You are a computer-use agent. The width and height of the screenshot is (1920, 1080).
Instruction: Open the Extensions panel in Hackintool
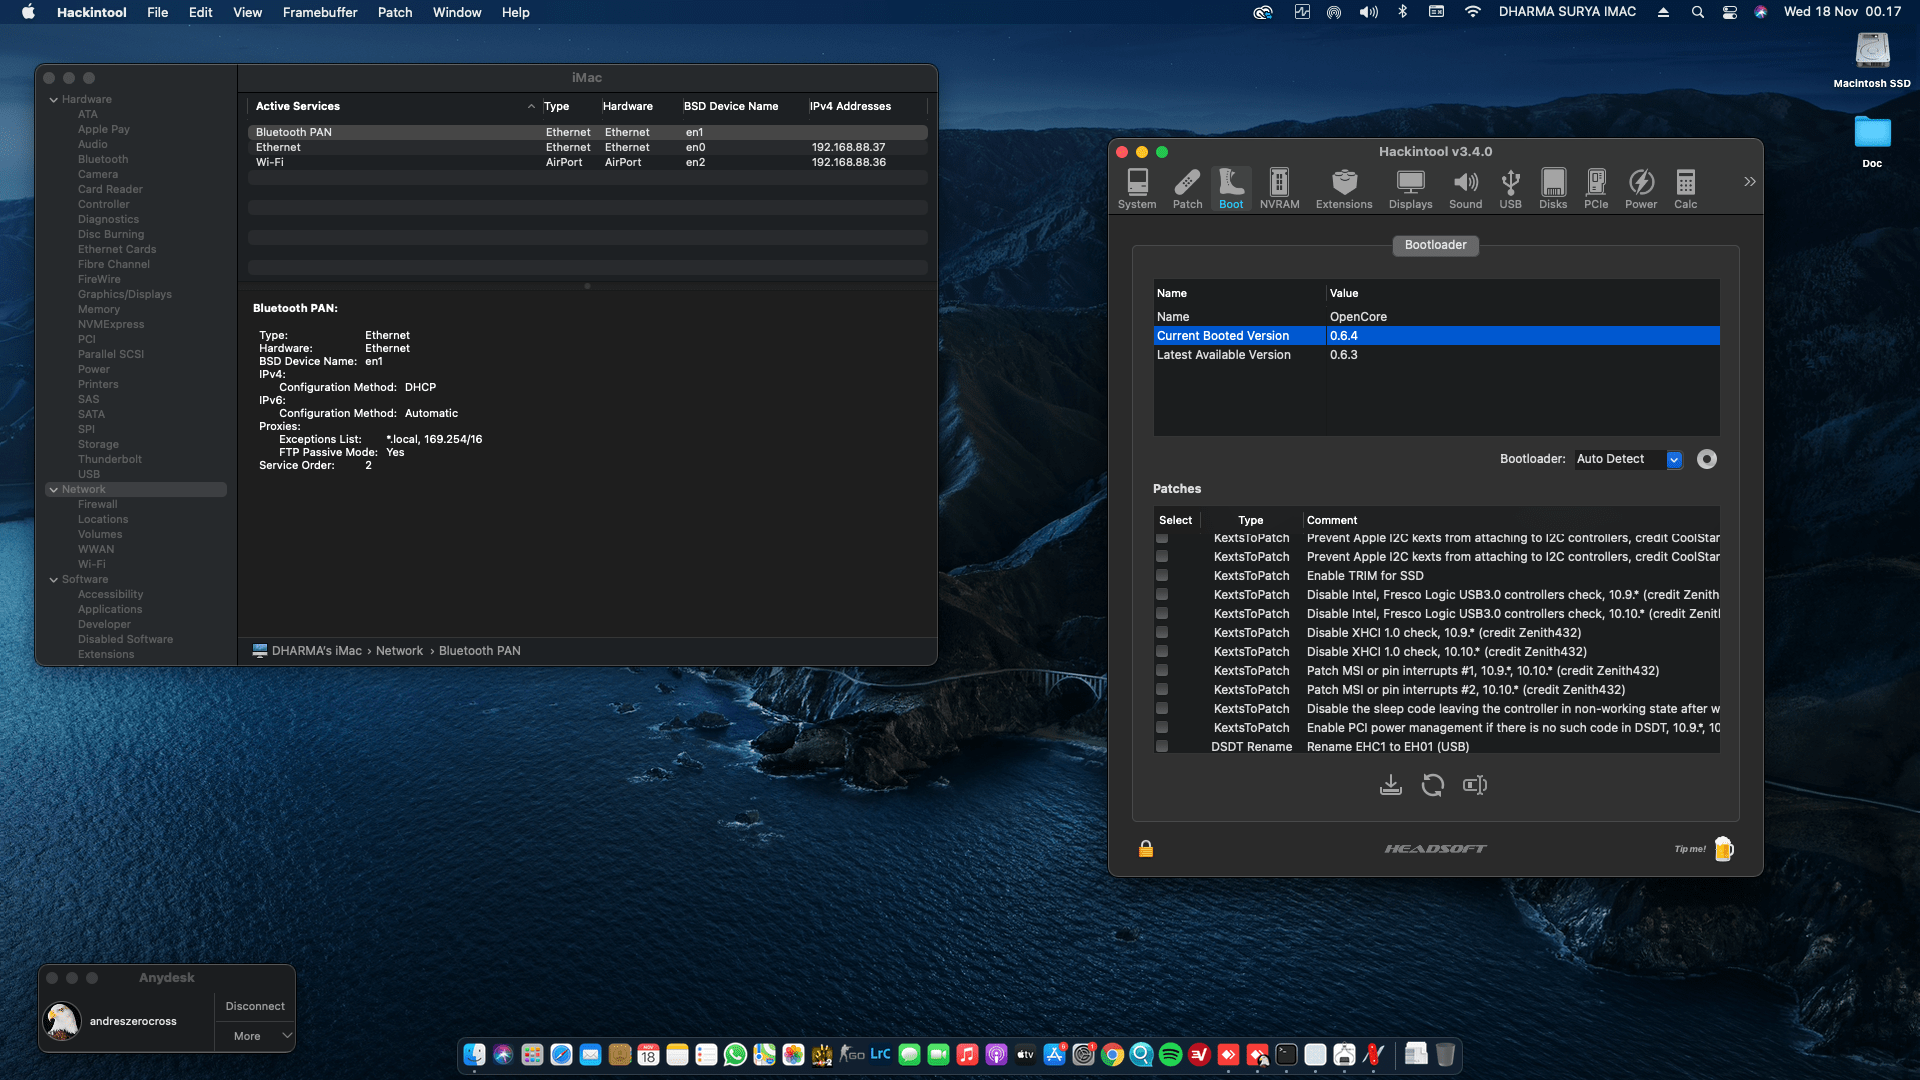tap(1343, 188)
